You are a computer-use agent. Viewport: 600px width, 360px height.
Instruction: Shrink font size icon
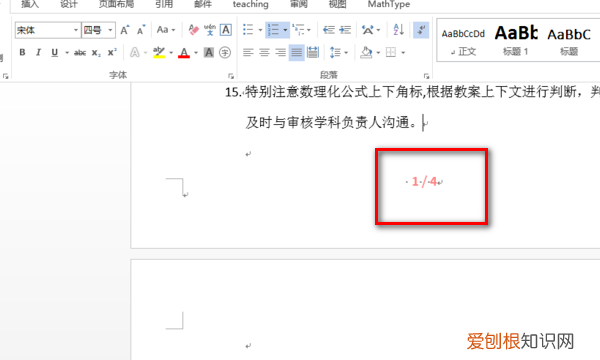[141, 30]
